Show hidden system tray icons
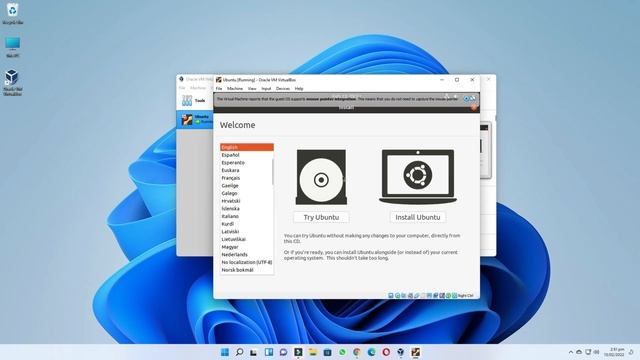 click(x=571, y=352)
